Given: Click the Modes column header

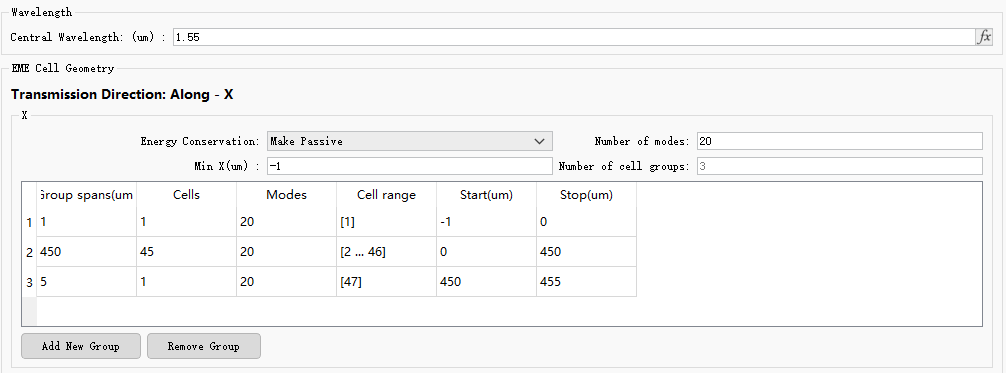Looking at the screenshot, I should coord(286,195).
